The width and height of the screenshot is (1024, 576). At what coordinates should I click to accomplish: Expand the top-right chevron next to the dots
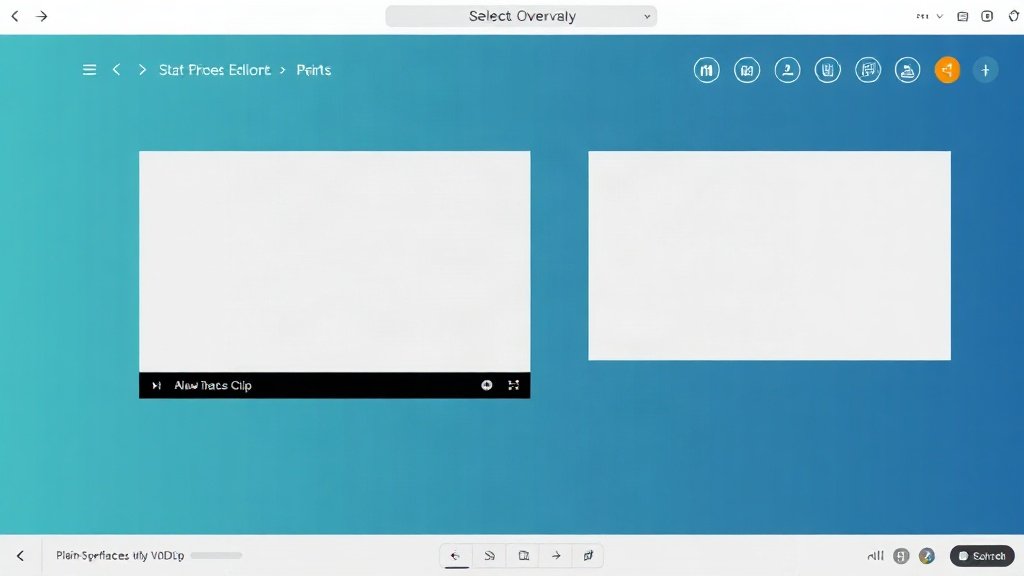(940, 16)
